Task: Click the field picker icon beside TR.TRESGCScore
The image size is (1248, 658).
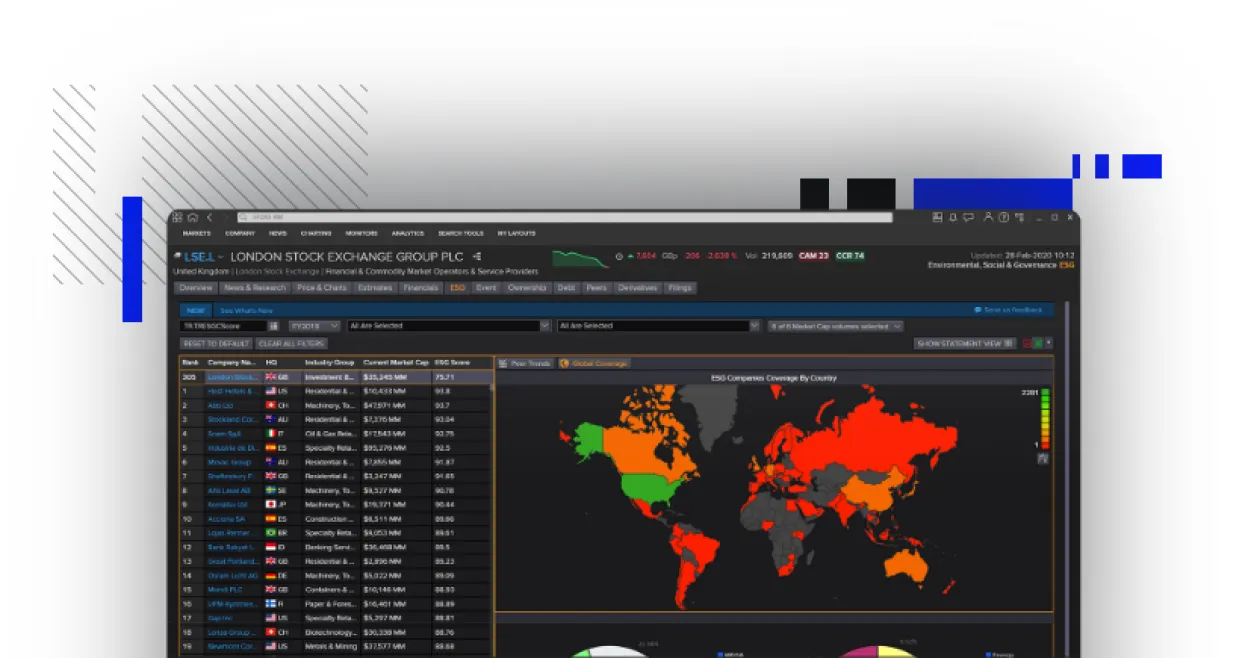Action: (275, 326)
